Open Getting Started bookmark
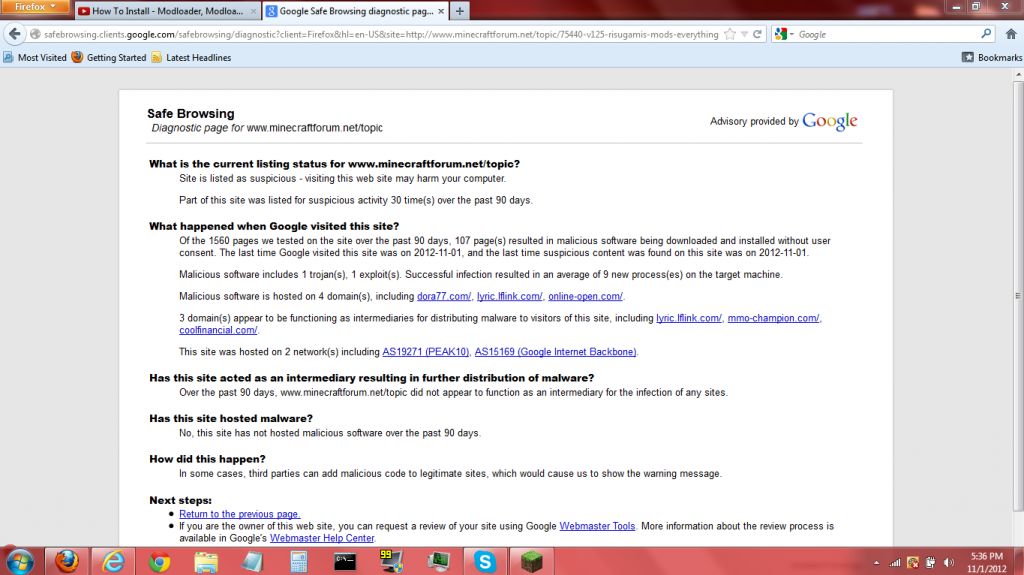The image size is (1024, 575). pos(109,58)
